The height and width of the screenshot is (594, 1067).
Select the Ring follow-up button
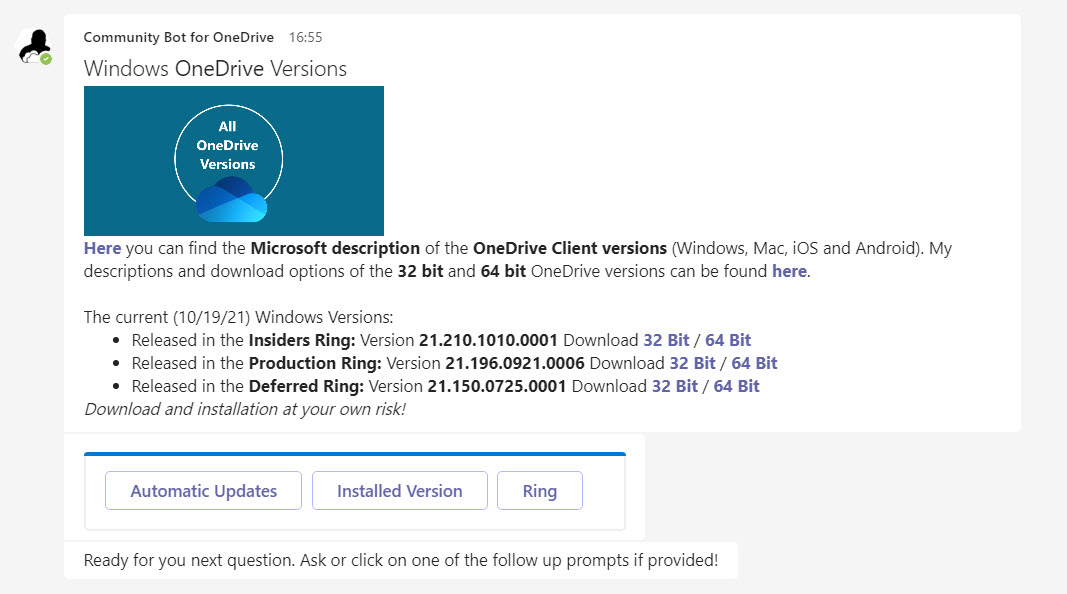tap(539, 491)
